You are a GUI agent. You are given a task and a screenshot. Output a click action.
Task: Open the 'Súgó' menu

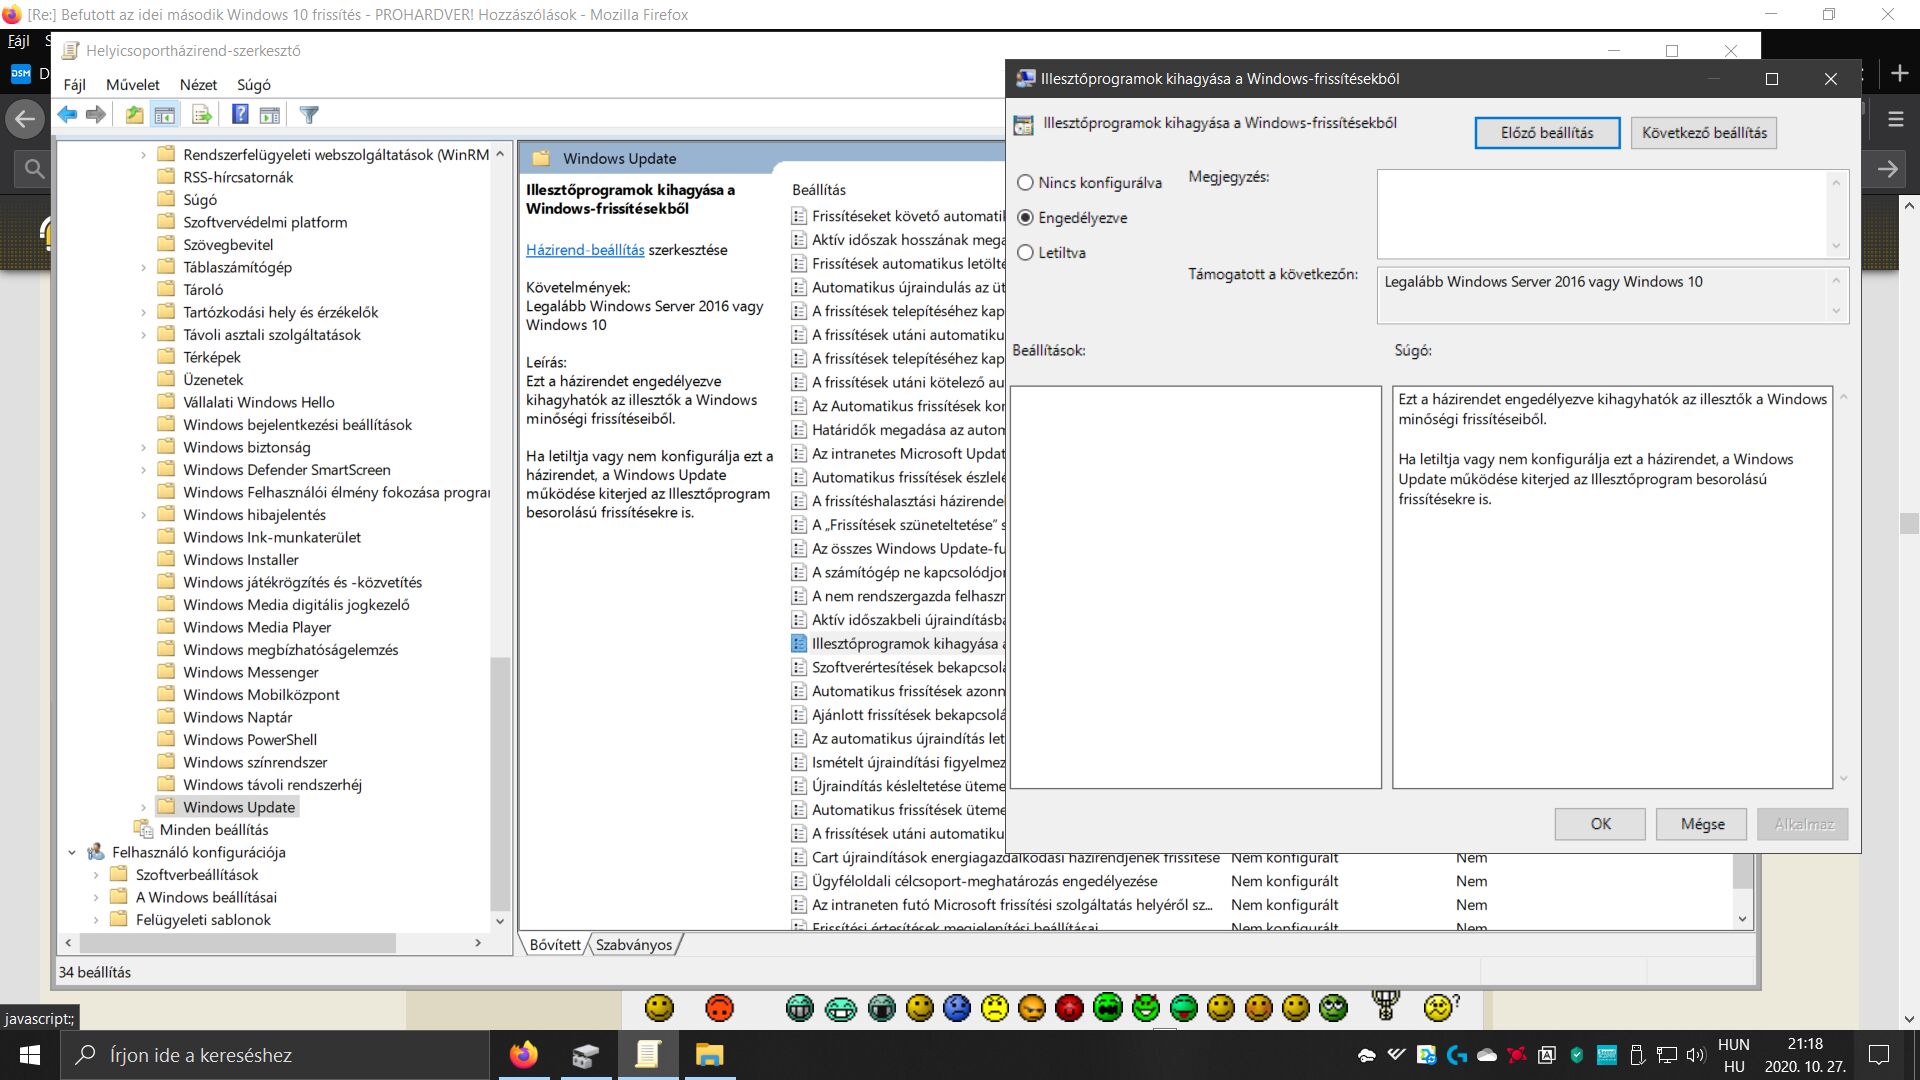(x=254, y=85)
